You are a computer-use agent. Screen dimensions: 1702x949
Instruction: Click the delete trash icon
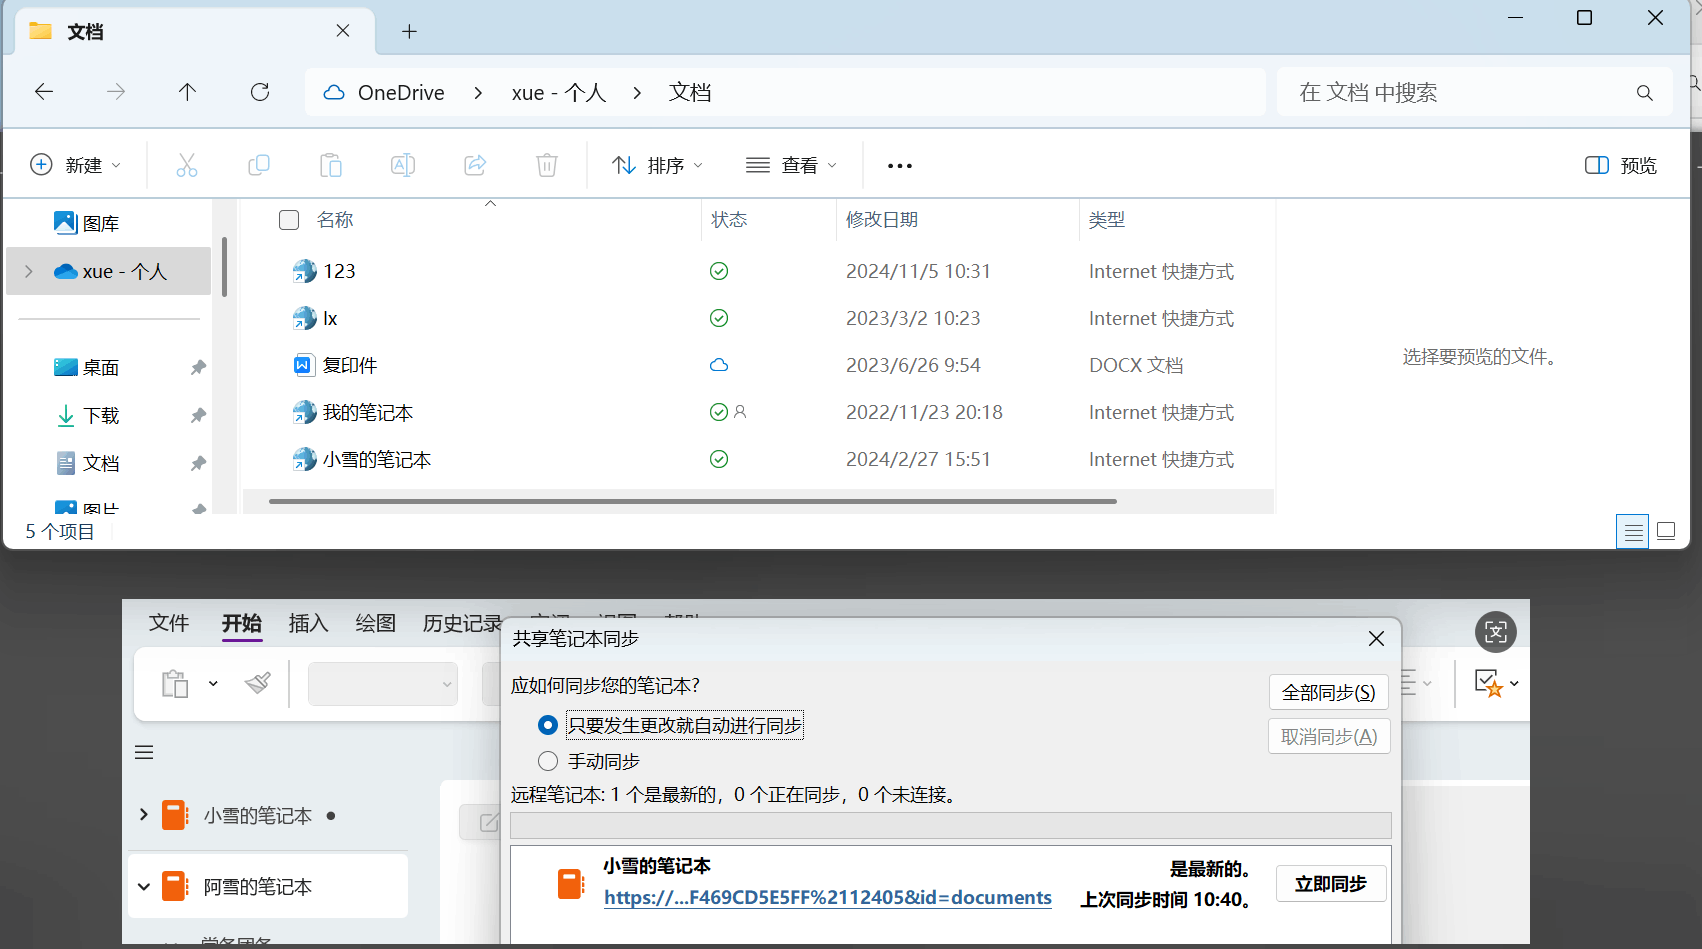[547, 165]
